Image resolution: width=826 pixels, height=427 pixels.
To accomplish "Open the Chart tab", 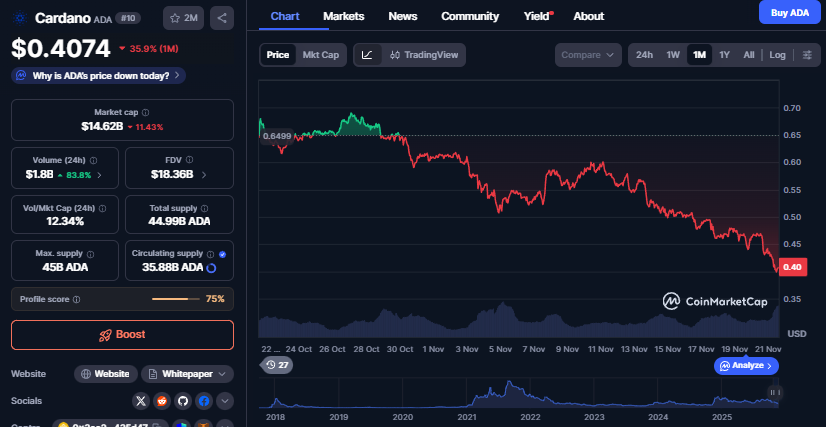I will pos(286,16).
